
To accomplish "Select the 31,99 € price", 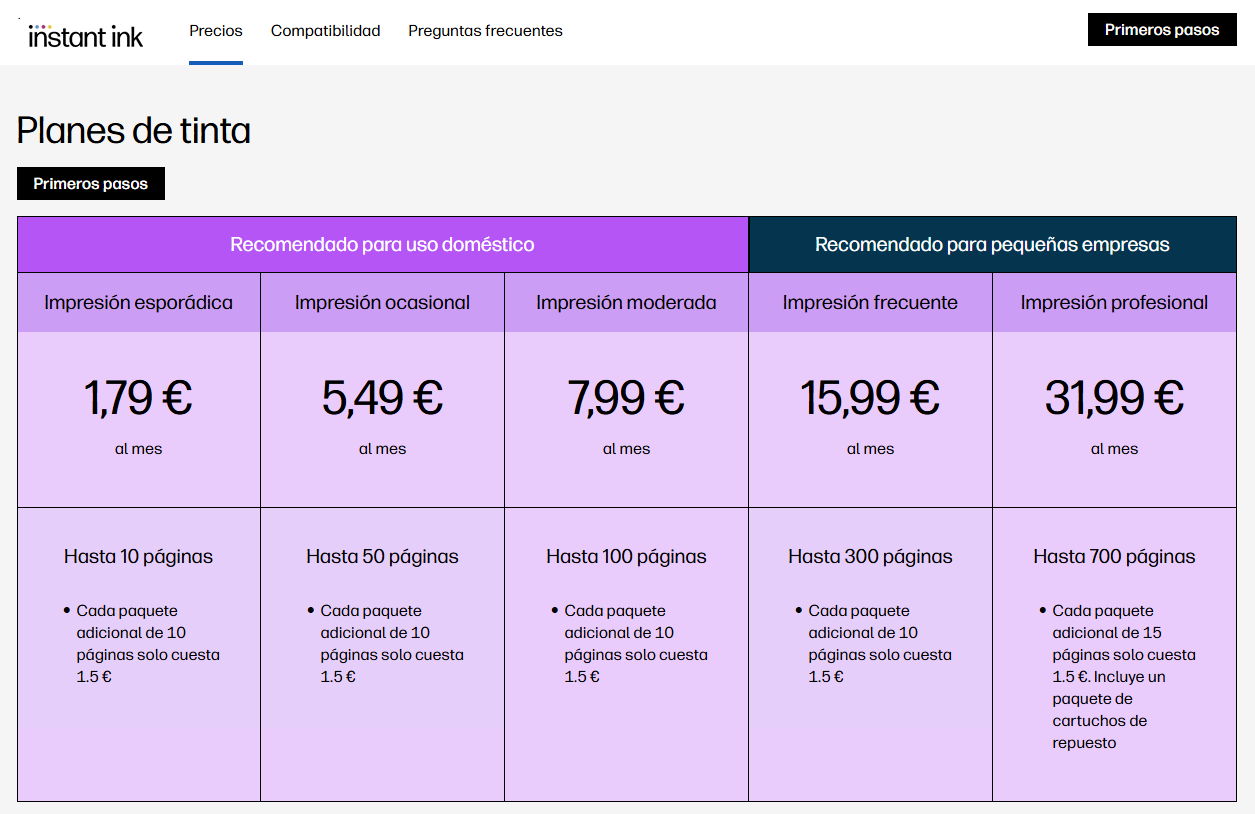I will pyautogui.click(x=1114, y=398).
